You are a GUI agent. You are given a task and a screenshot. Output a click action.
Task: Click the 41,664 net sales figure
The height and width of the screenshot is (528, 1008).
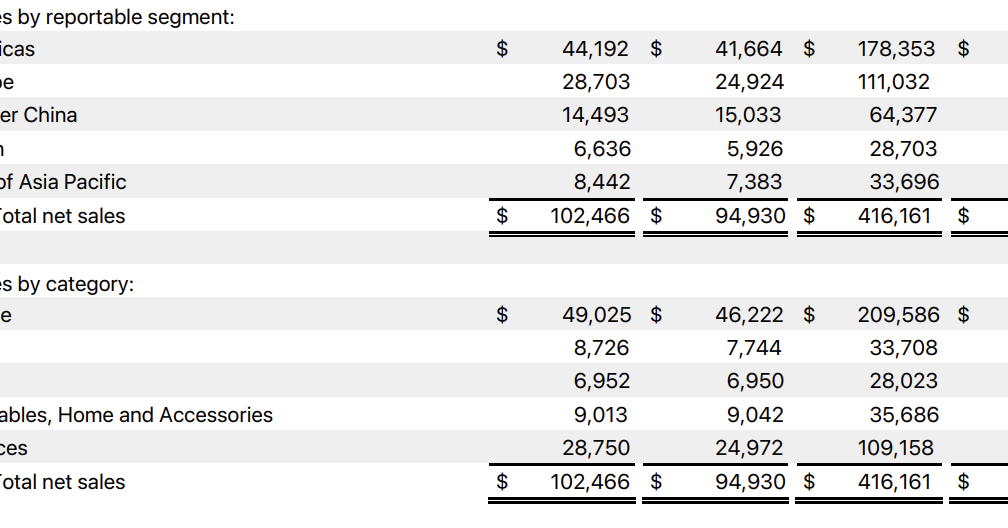(750, 48)
